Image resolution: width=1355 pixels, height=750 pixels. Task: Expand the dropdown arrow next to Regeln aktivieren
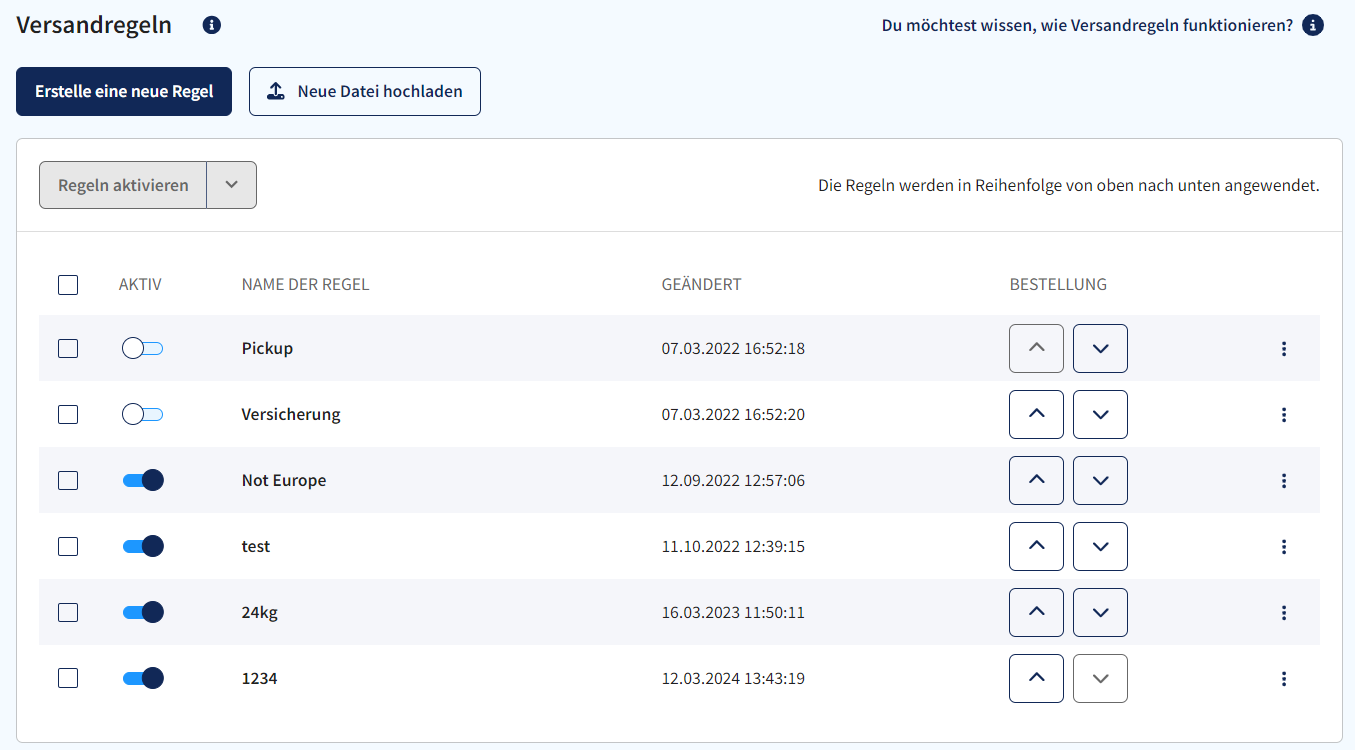232,185
